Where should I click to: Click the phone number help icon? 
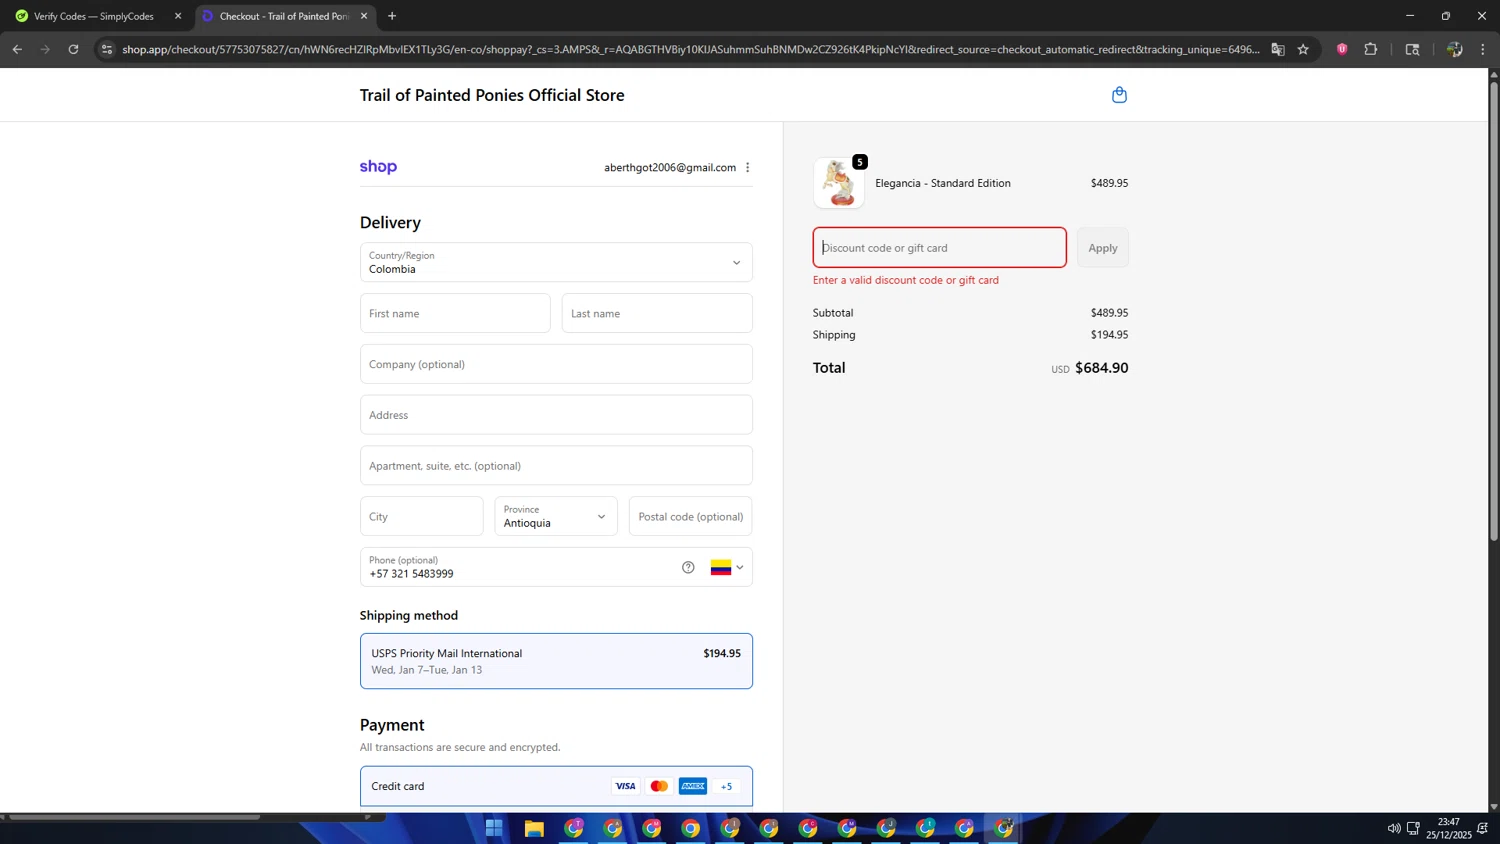688,567
